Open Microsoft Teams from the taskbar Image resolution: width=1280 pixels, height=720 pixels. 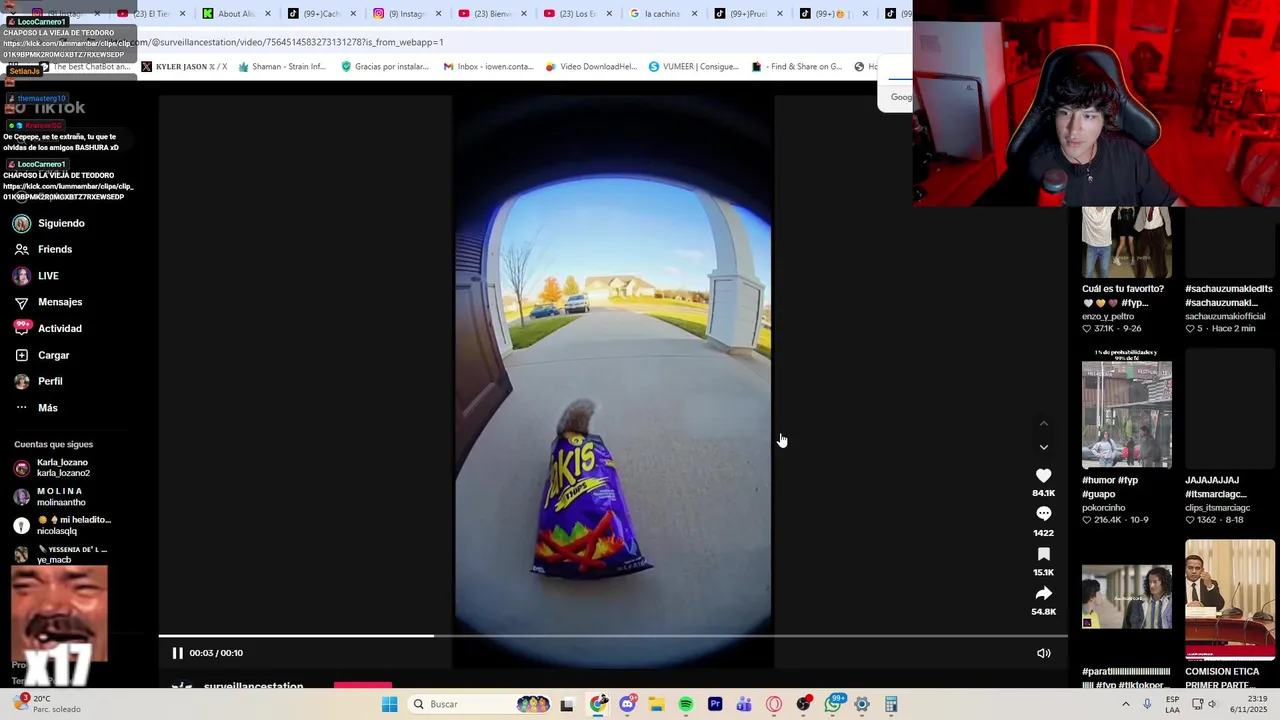point(744,704)
